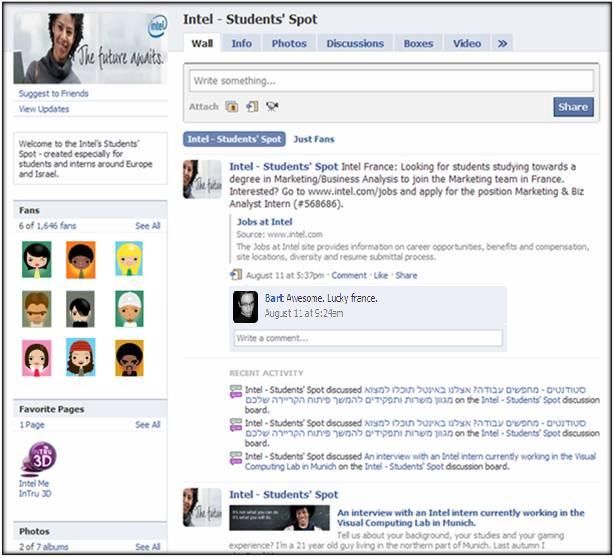Click See All in the Fans box
This screenshot has width=614, height=558.
(148, 226)
